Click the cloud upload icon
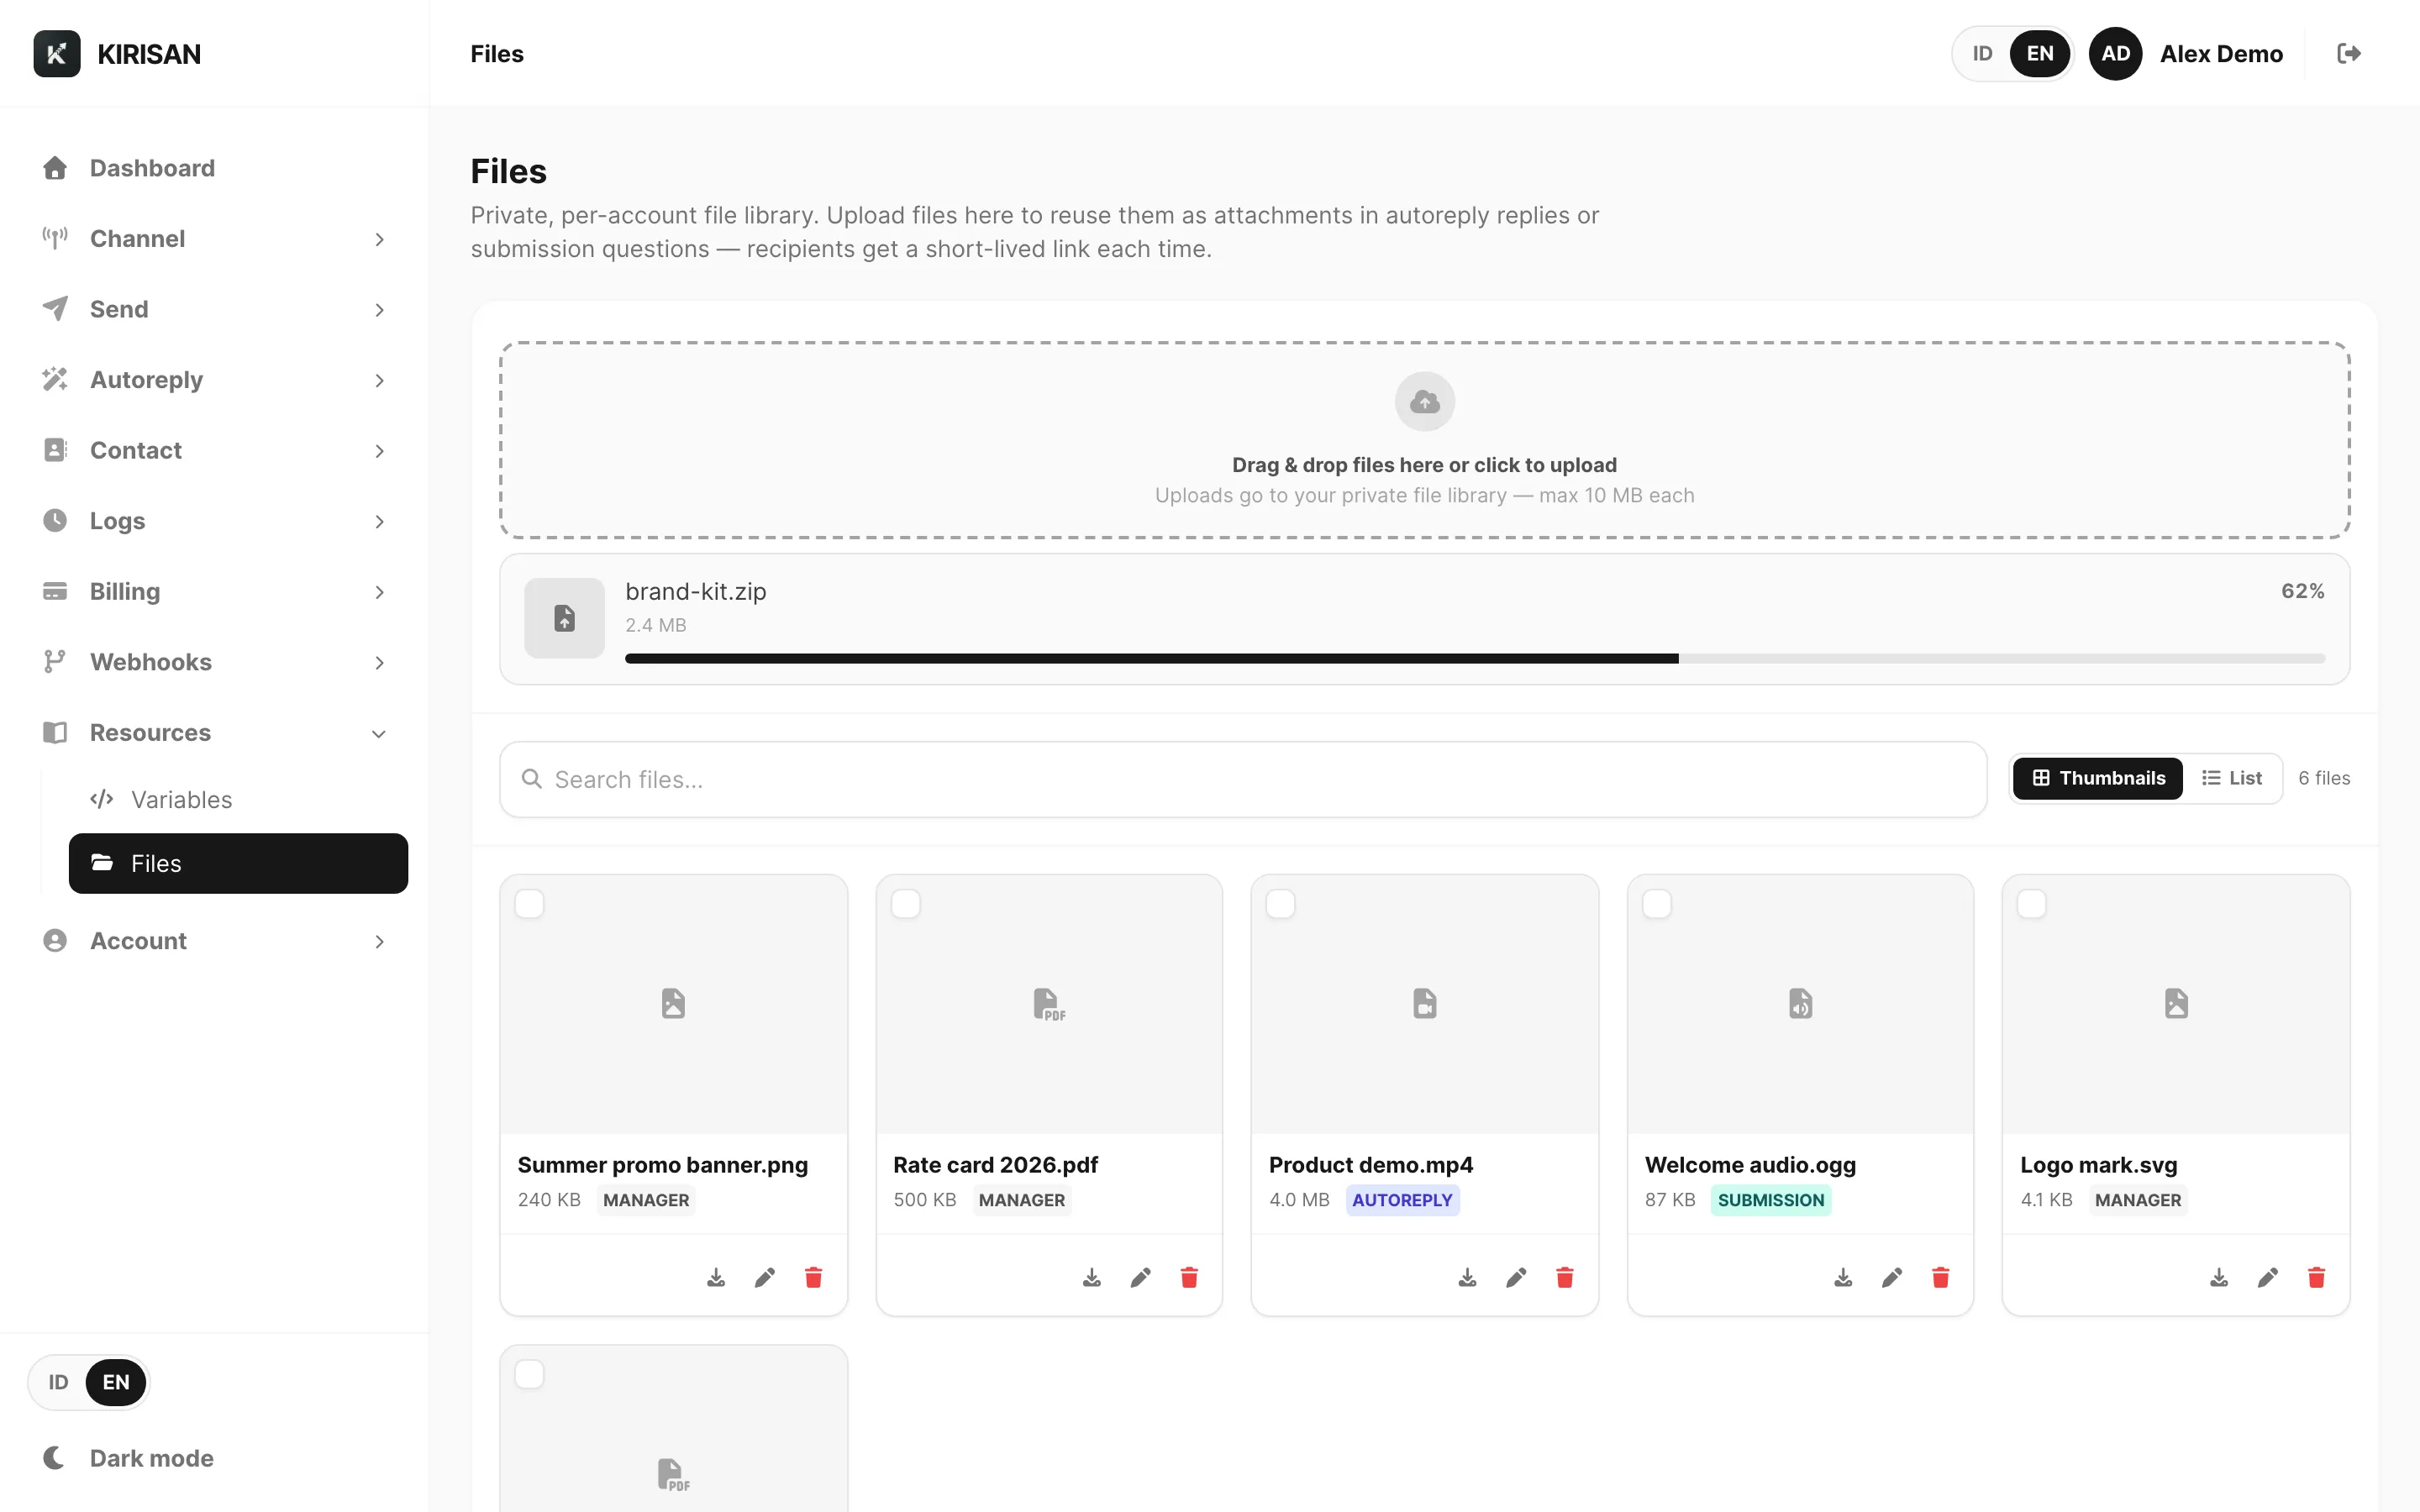Viewport: 2420px width, 1512px height. pos(1424,402)
